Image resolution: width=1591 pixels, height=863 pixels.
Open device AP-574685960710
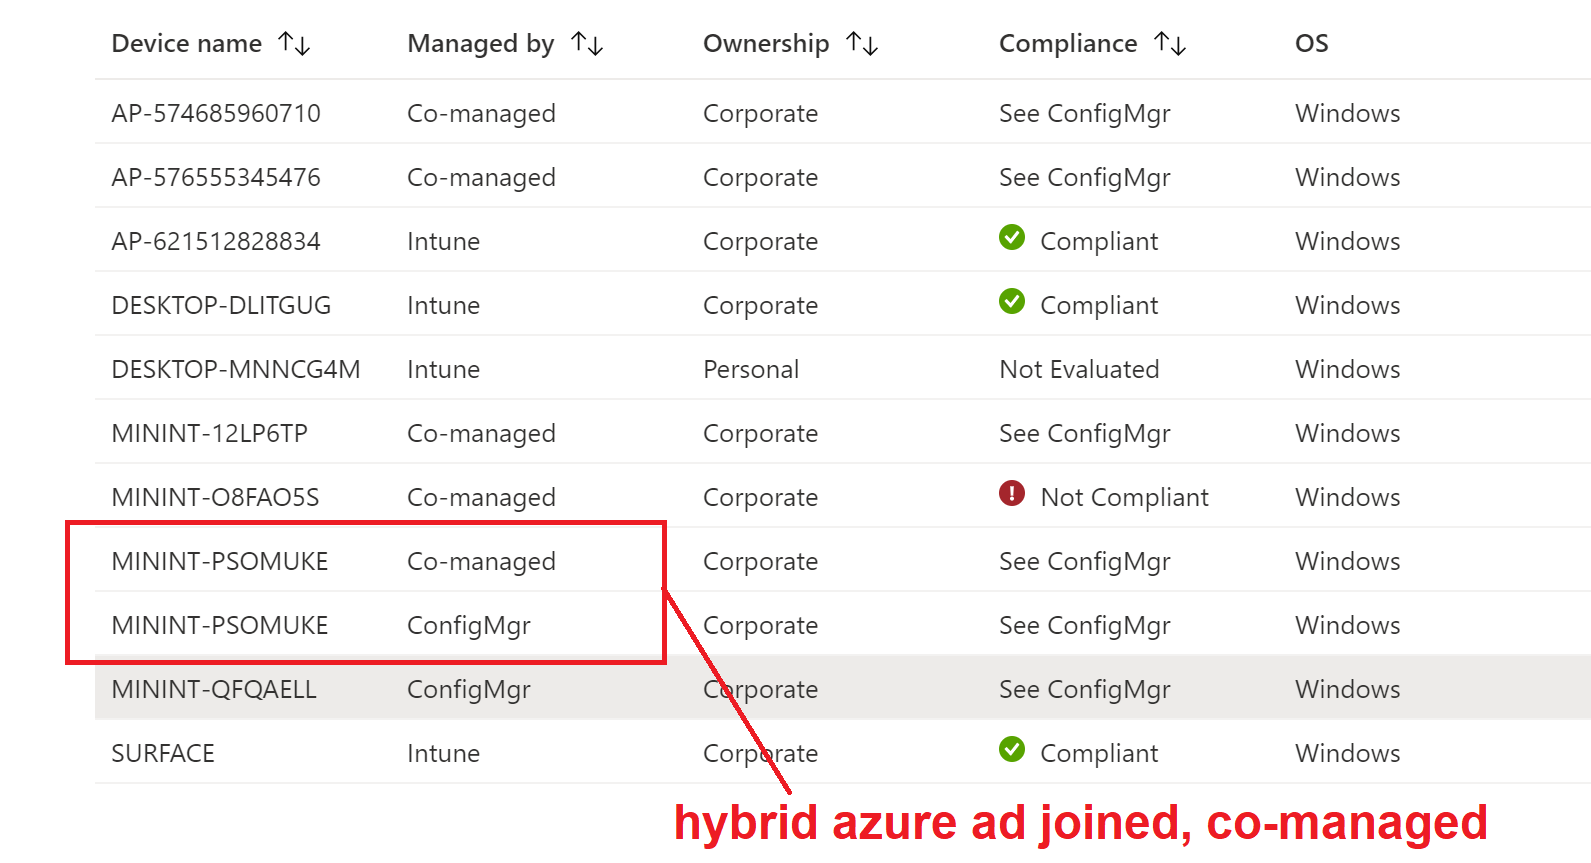[216, 113]
